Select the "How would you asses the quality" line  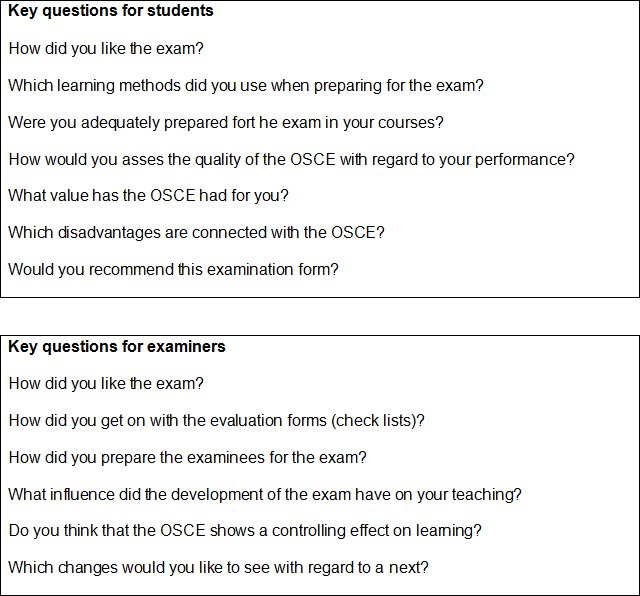point(291,159)
